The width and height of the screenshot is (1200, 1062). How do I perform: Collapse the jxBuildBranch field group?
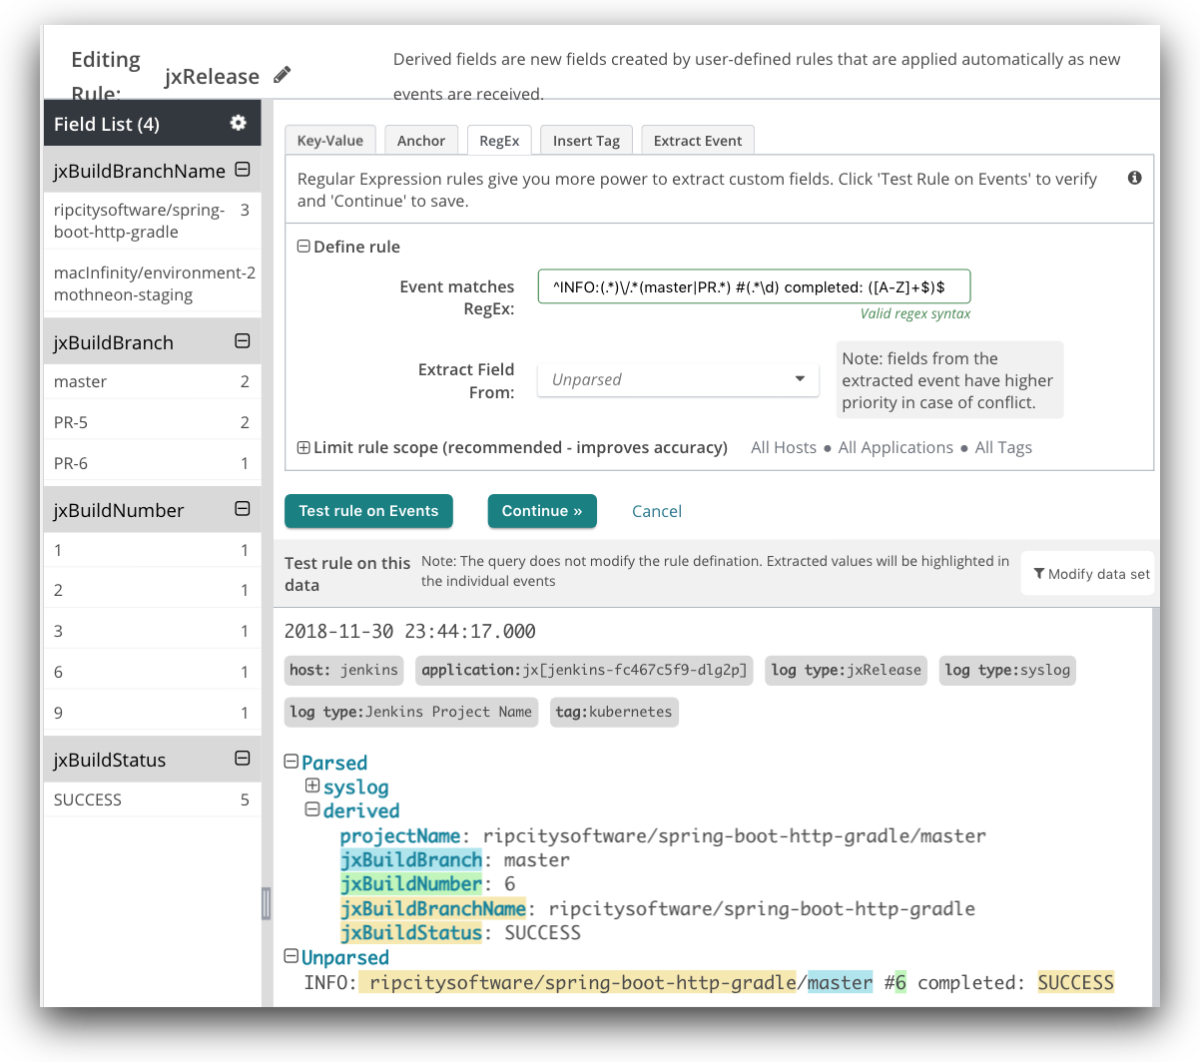point(241,341)
